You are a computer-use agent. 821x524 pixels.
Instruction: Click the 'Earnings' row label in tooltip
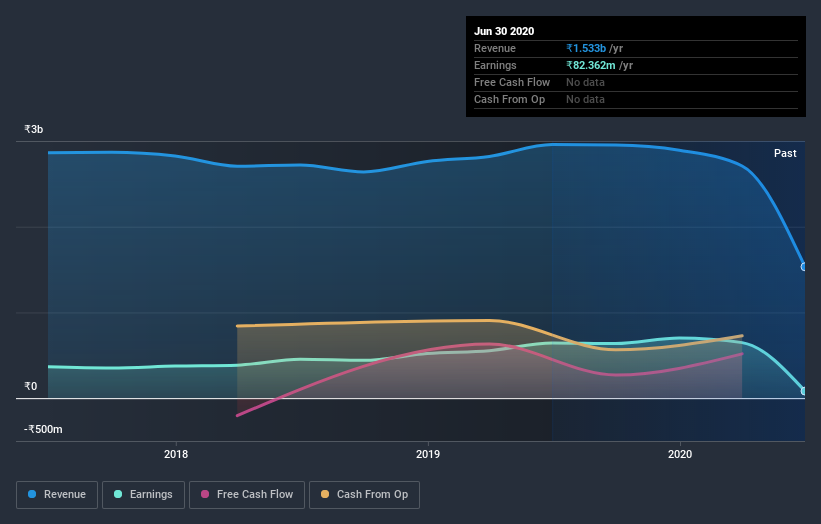[x=495, y=65]
